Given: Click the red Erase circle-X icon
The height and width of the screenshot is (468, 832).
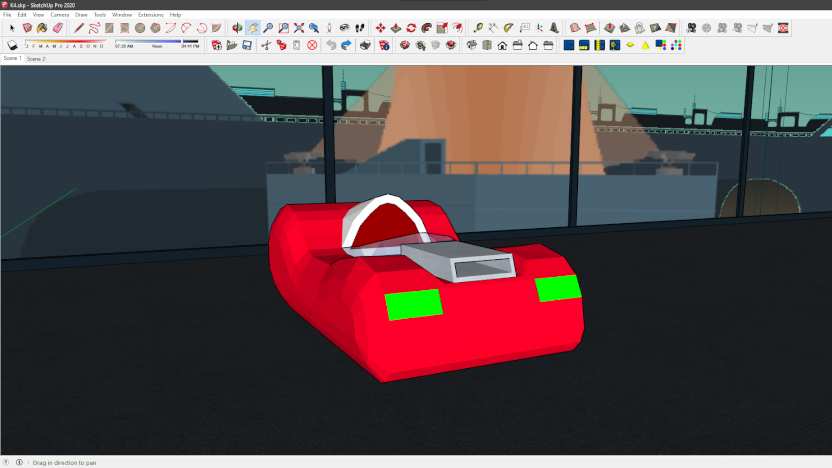Looking at the screenshot, I should [312, 45].
